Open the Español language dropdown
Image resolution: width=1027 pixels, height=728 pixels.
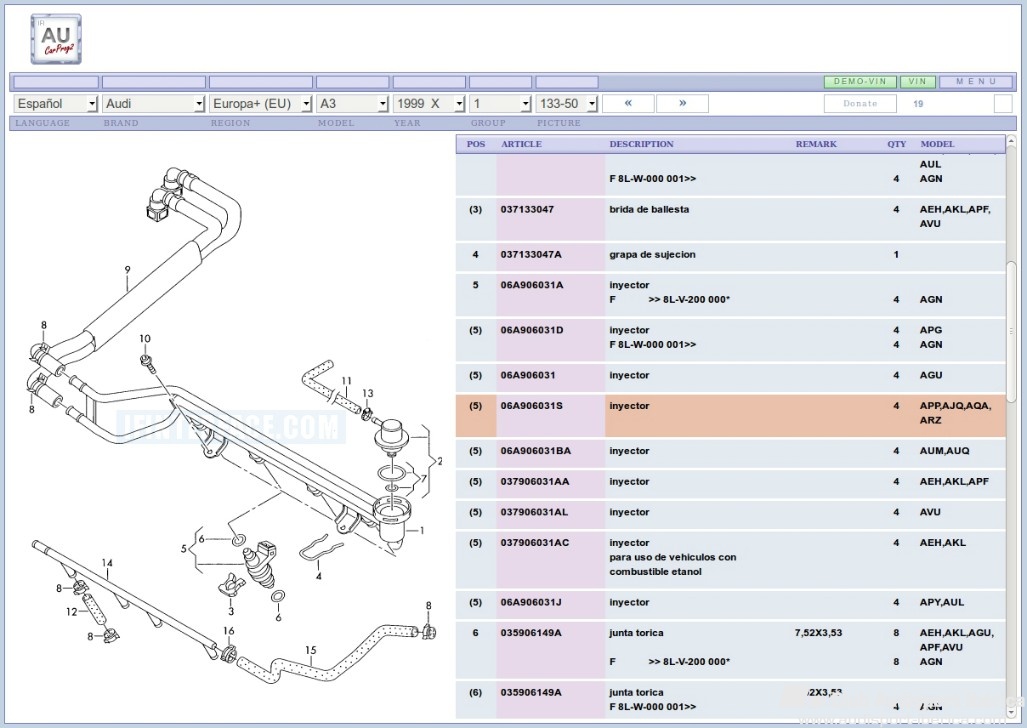click(56, 104)
